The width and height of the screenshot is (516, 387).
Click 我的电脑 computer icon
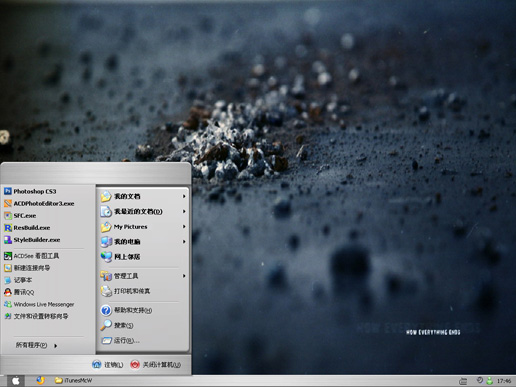pos(106,242)
